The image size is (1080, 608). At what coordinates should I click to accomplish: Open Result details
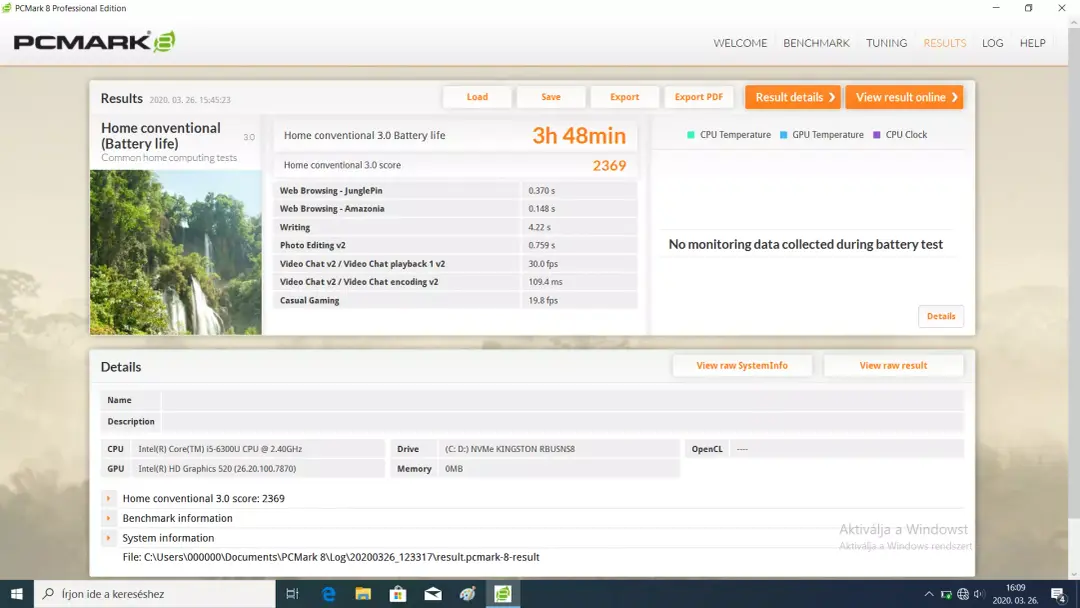(793, 97)
